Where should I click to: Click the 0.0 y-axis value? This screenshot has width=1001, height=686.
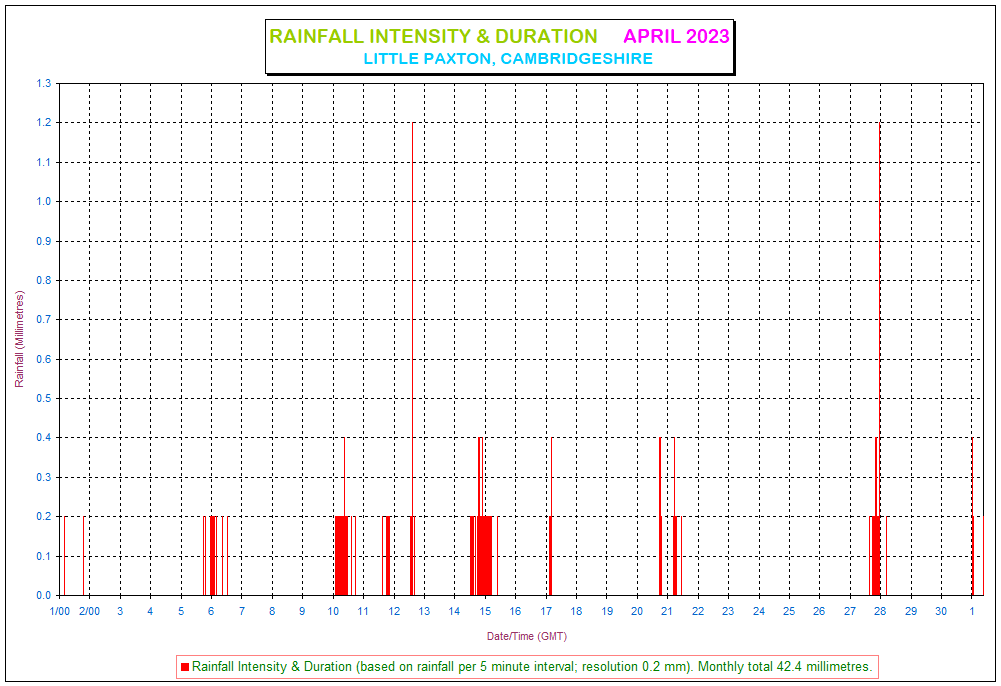(x=43, y=595)
